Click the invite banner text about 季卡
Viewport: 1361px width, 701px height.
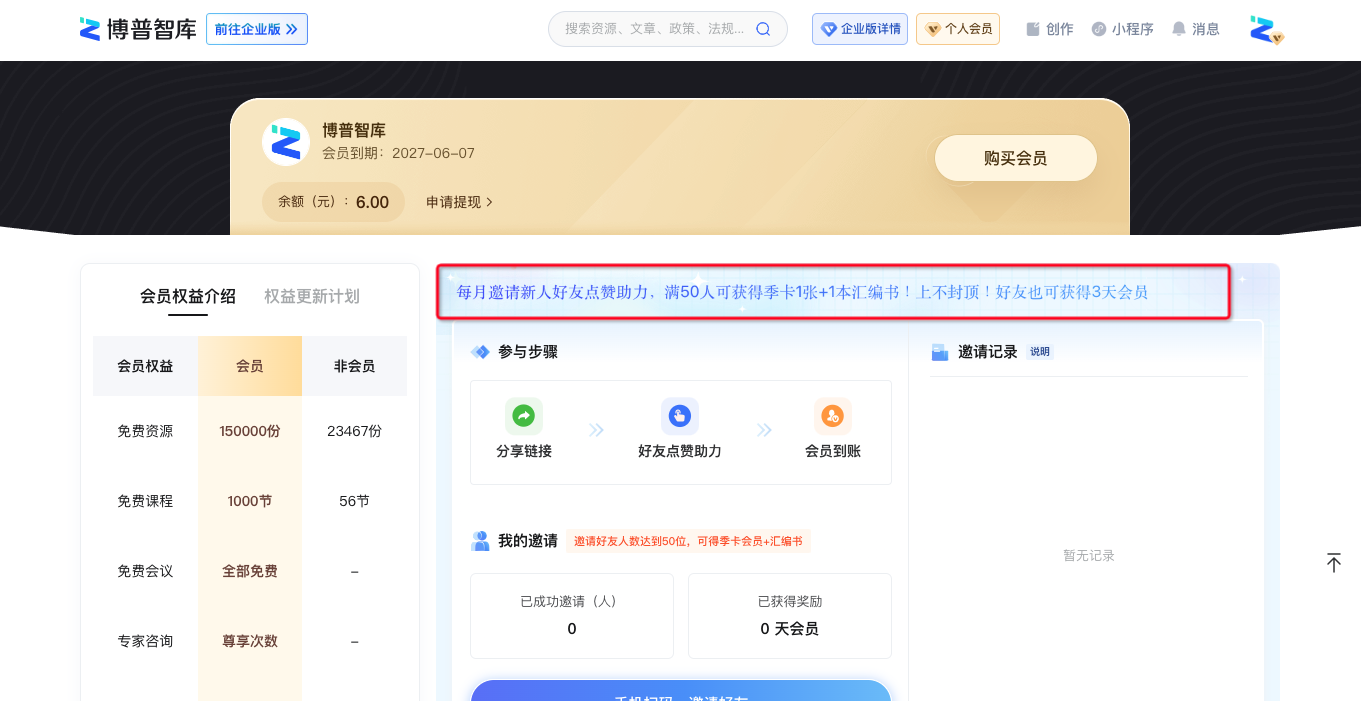(x=802, y=292)
